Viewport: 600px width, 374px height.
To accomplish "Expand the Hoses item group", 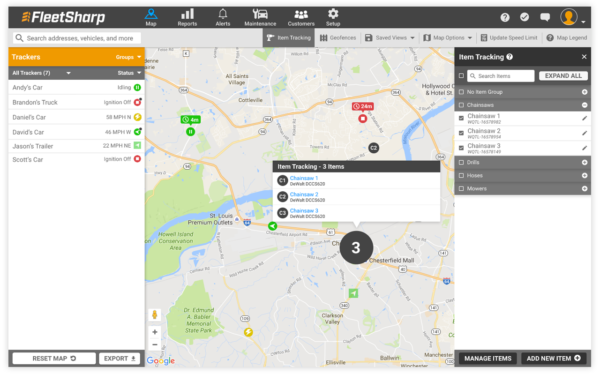I will pos(584,175).
